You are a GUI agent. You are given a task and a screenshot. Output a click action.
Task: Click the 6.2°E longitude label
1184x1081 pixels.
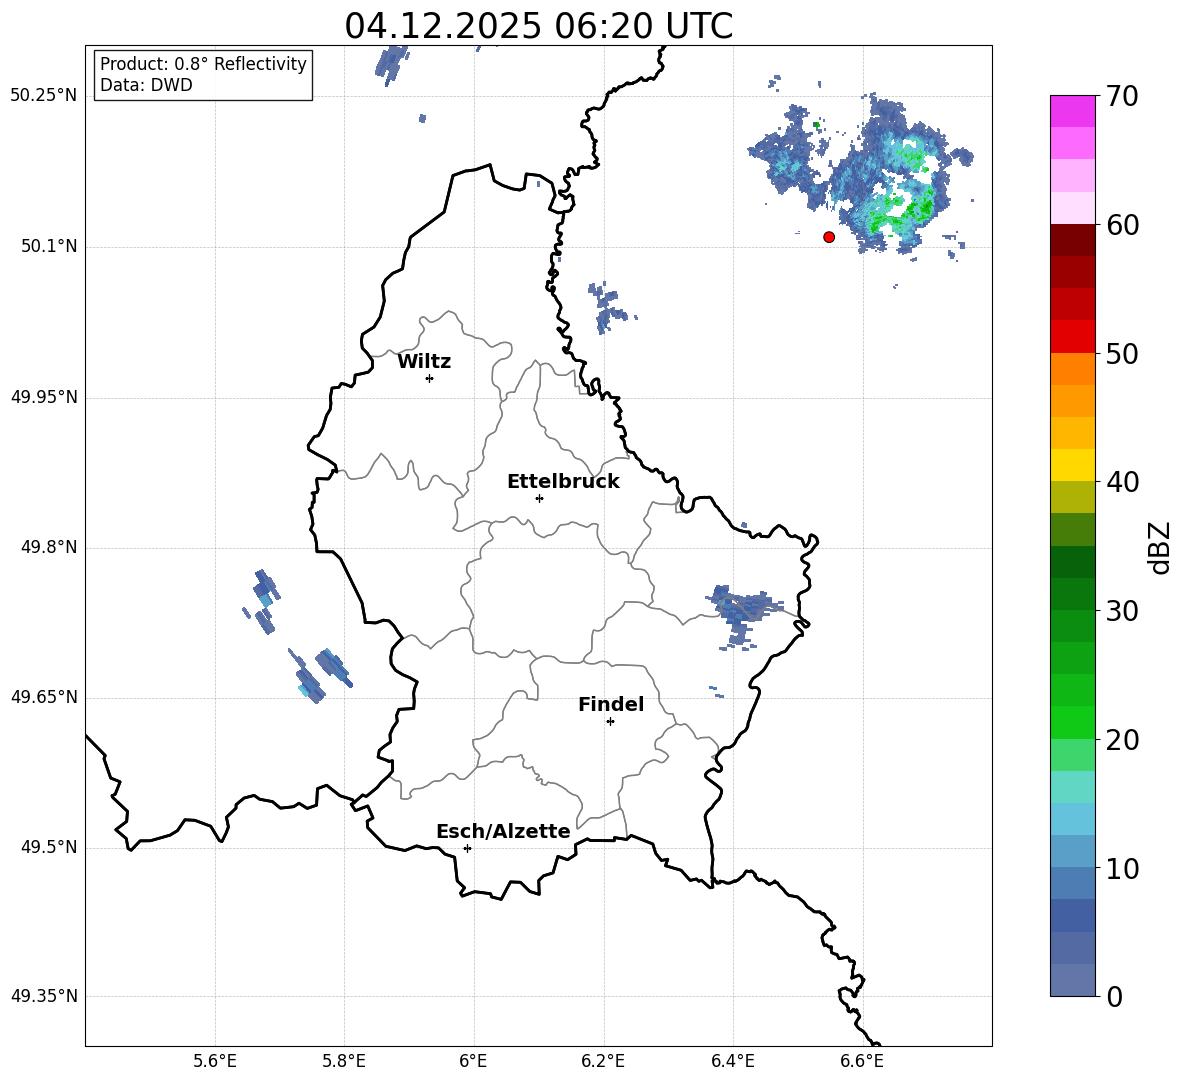coord(603,1061)
